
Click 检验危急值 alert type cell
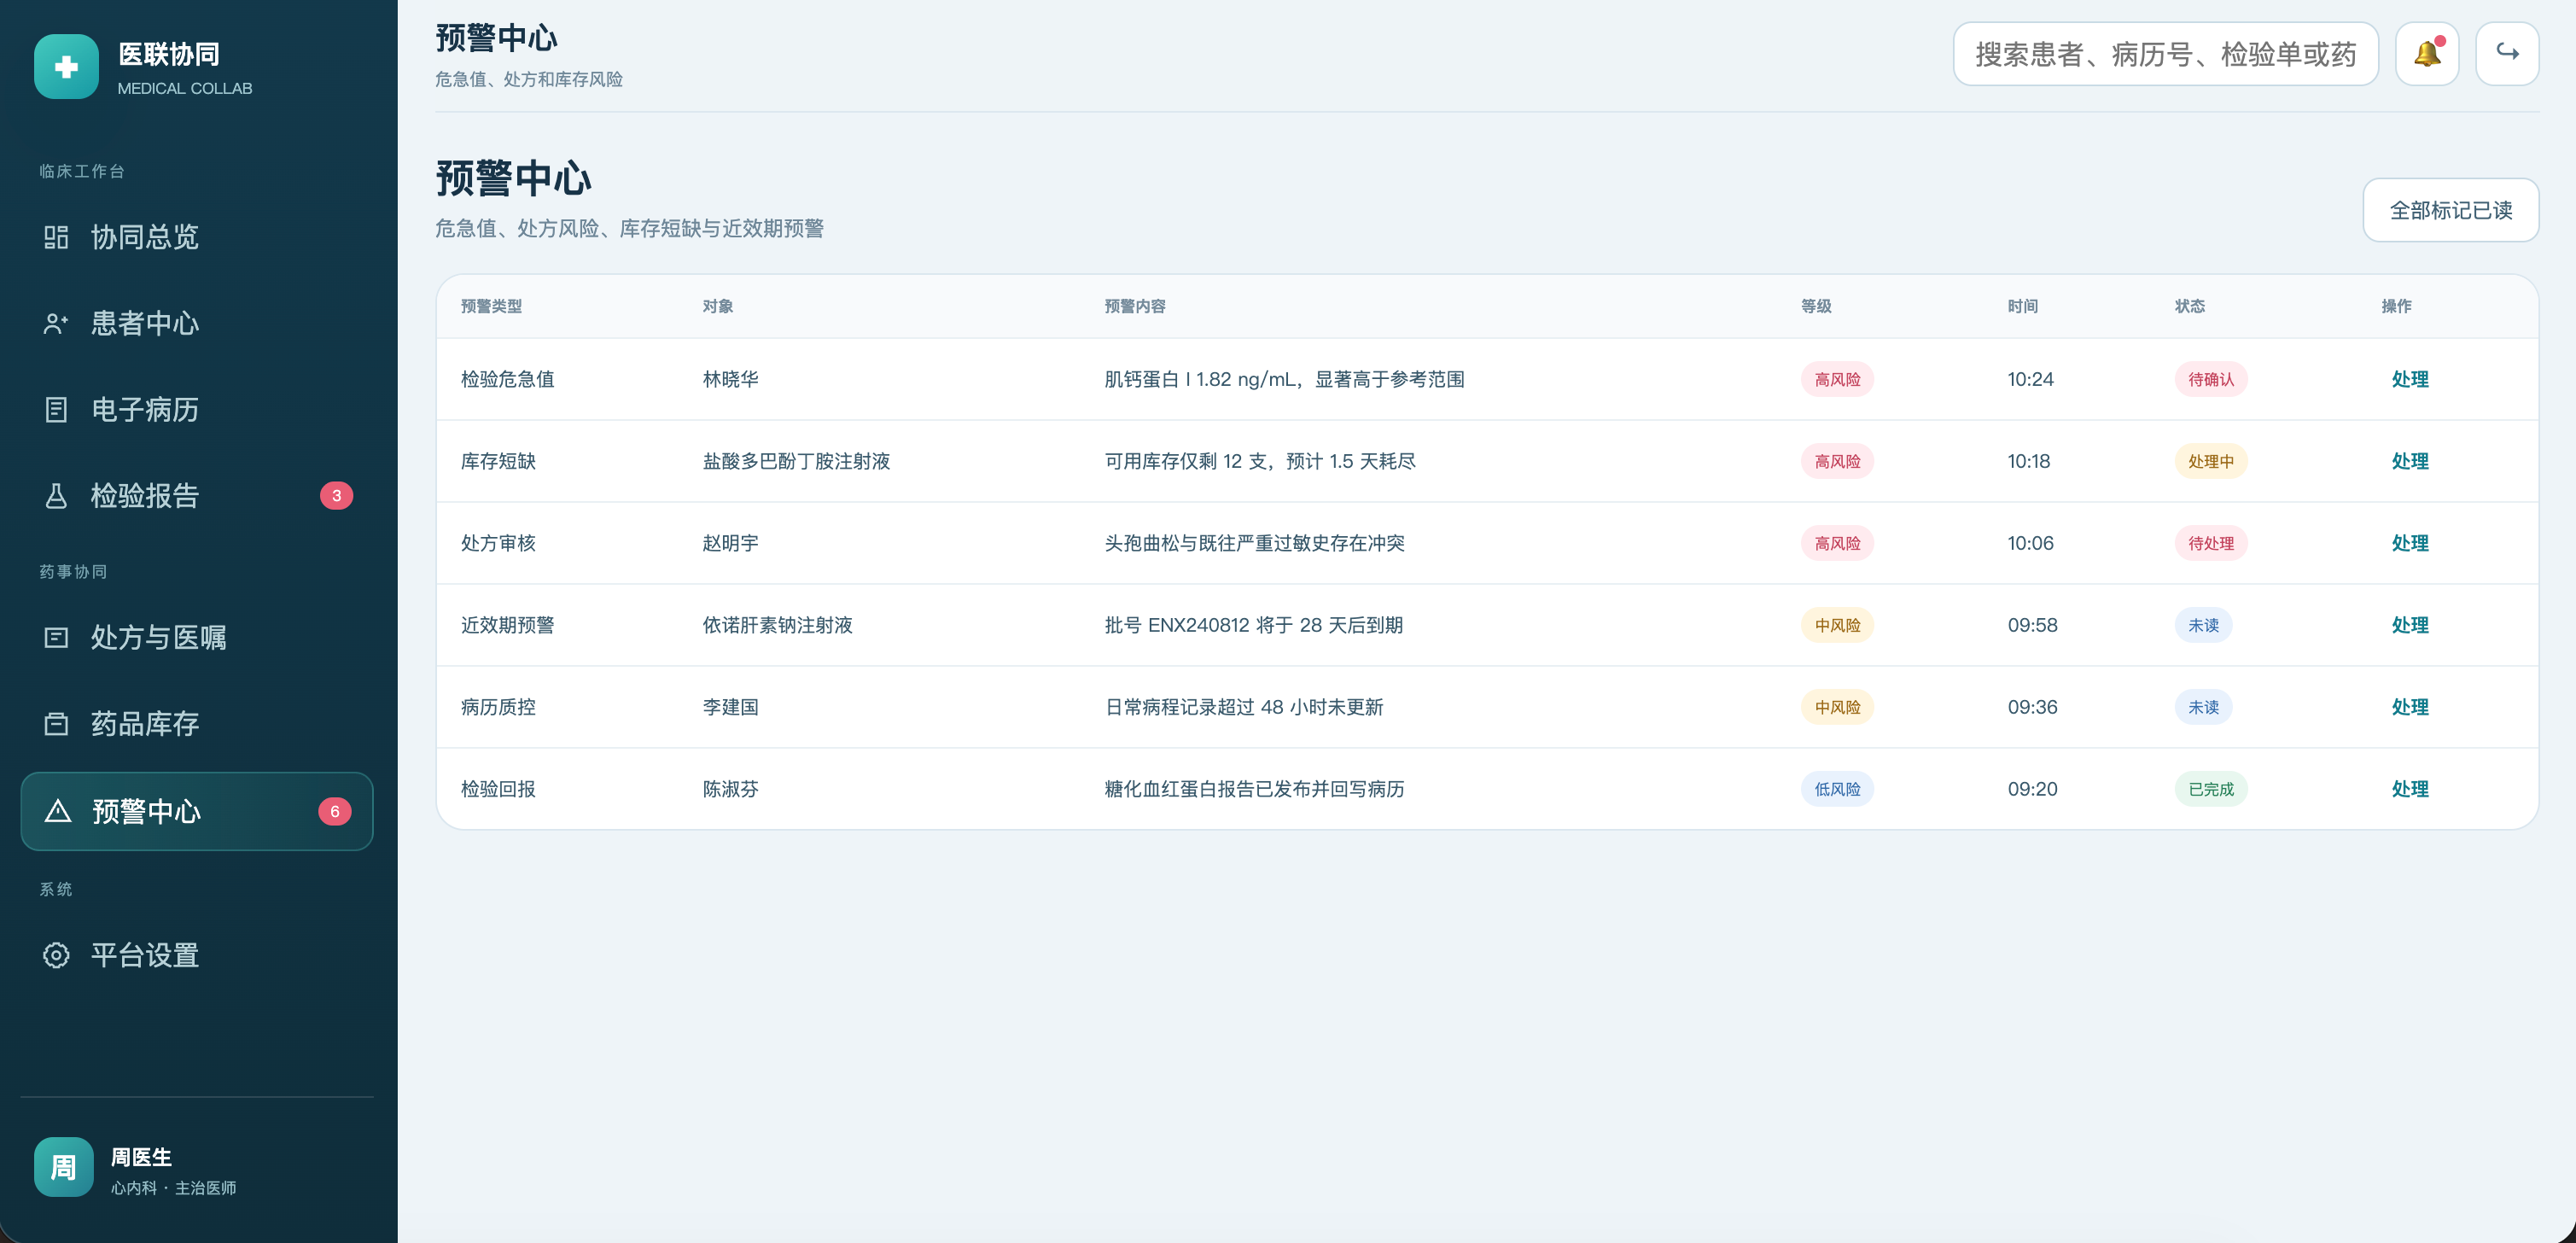(507, 379)
